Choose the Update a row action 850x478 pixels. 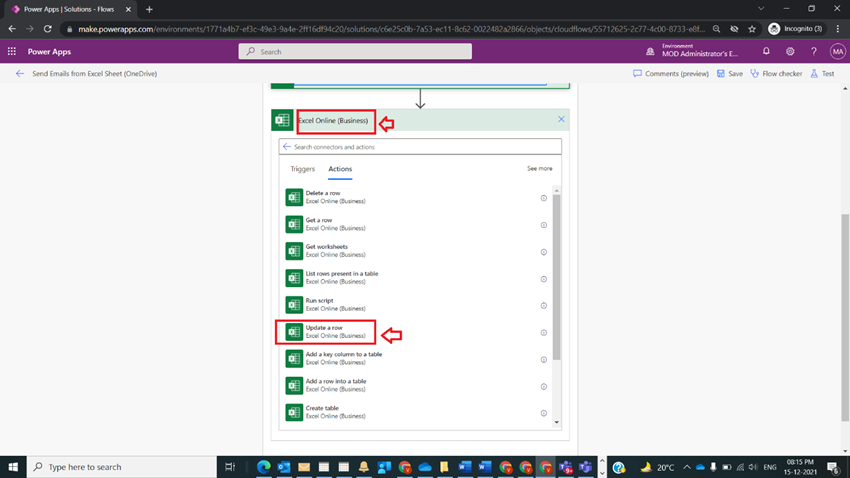click(x=325, y=332)
